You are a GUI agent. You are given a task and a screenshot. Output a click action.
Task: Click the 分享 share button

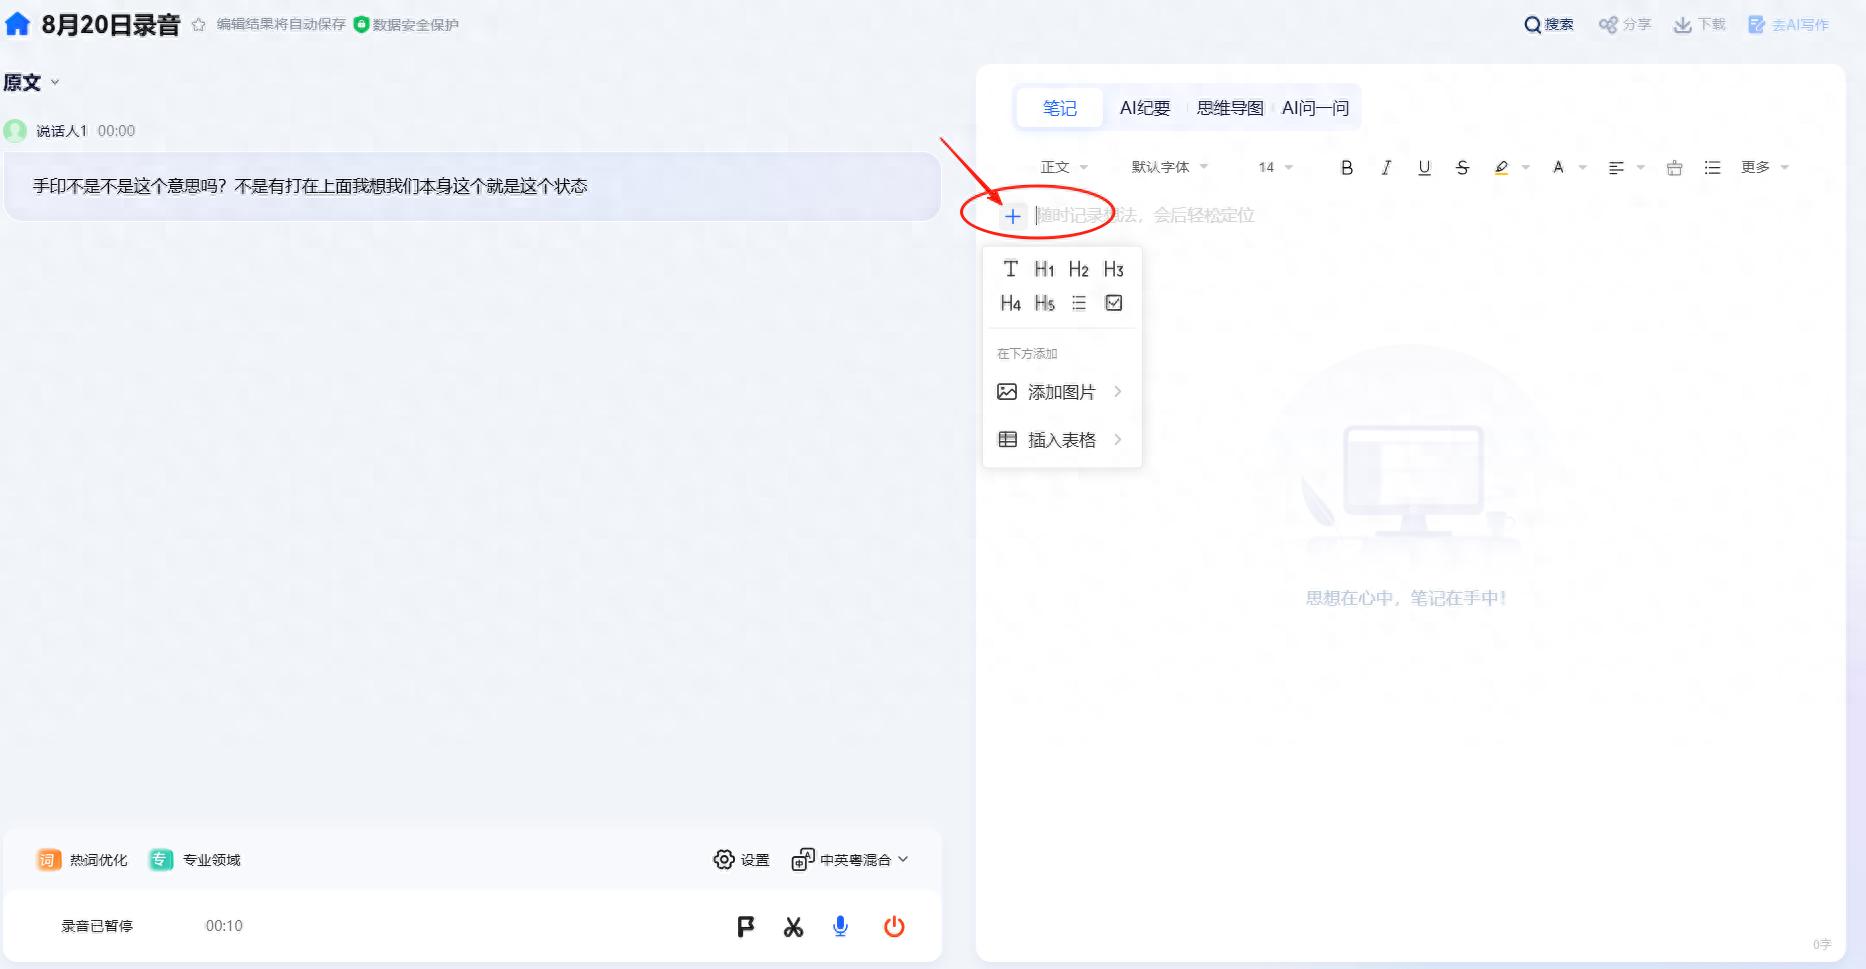click(1624, 25)
